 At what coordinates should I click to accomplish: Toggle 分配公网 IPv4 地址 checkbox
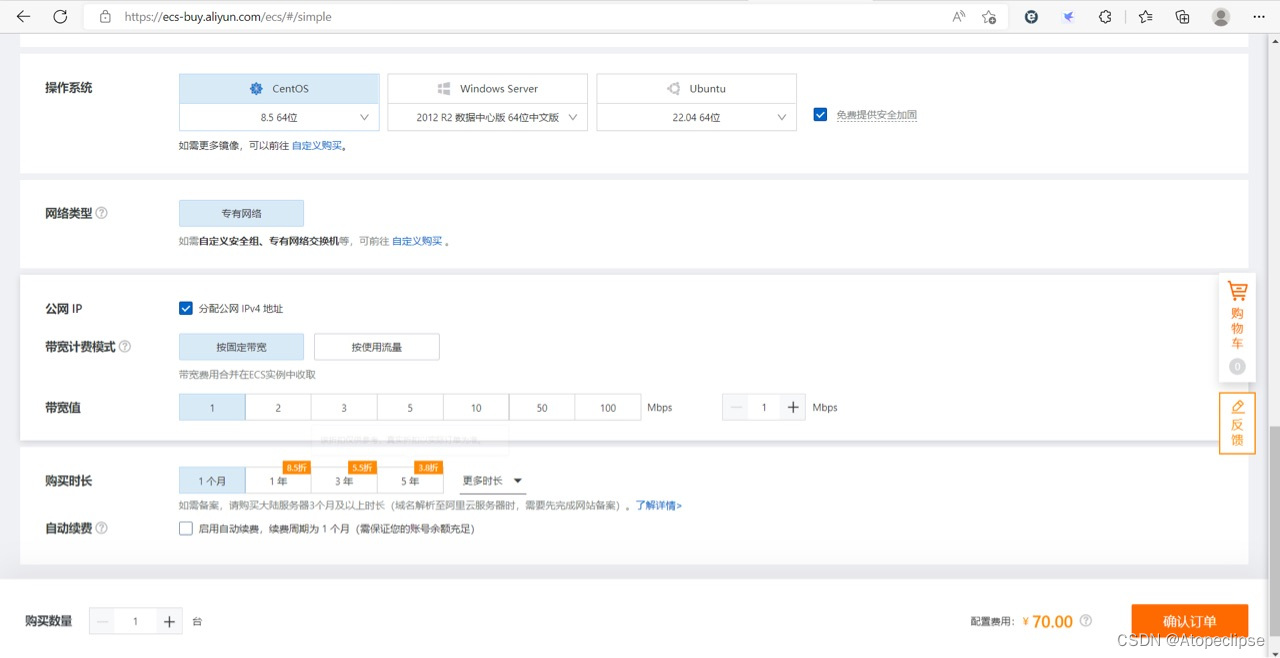pos(185,308)
